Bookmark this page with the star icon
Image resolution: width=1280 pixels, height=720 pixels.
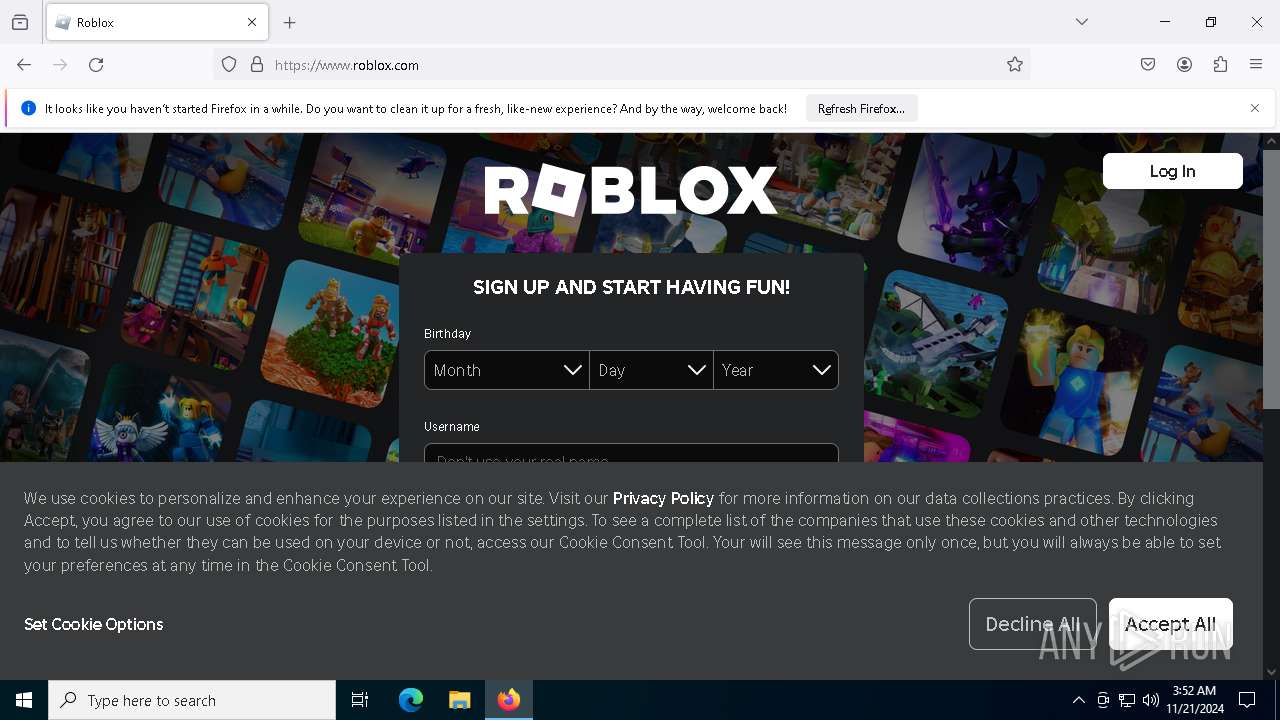tap(1015, 65)
